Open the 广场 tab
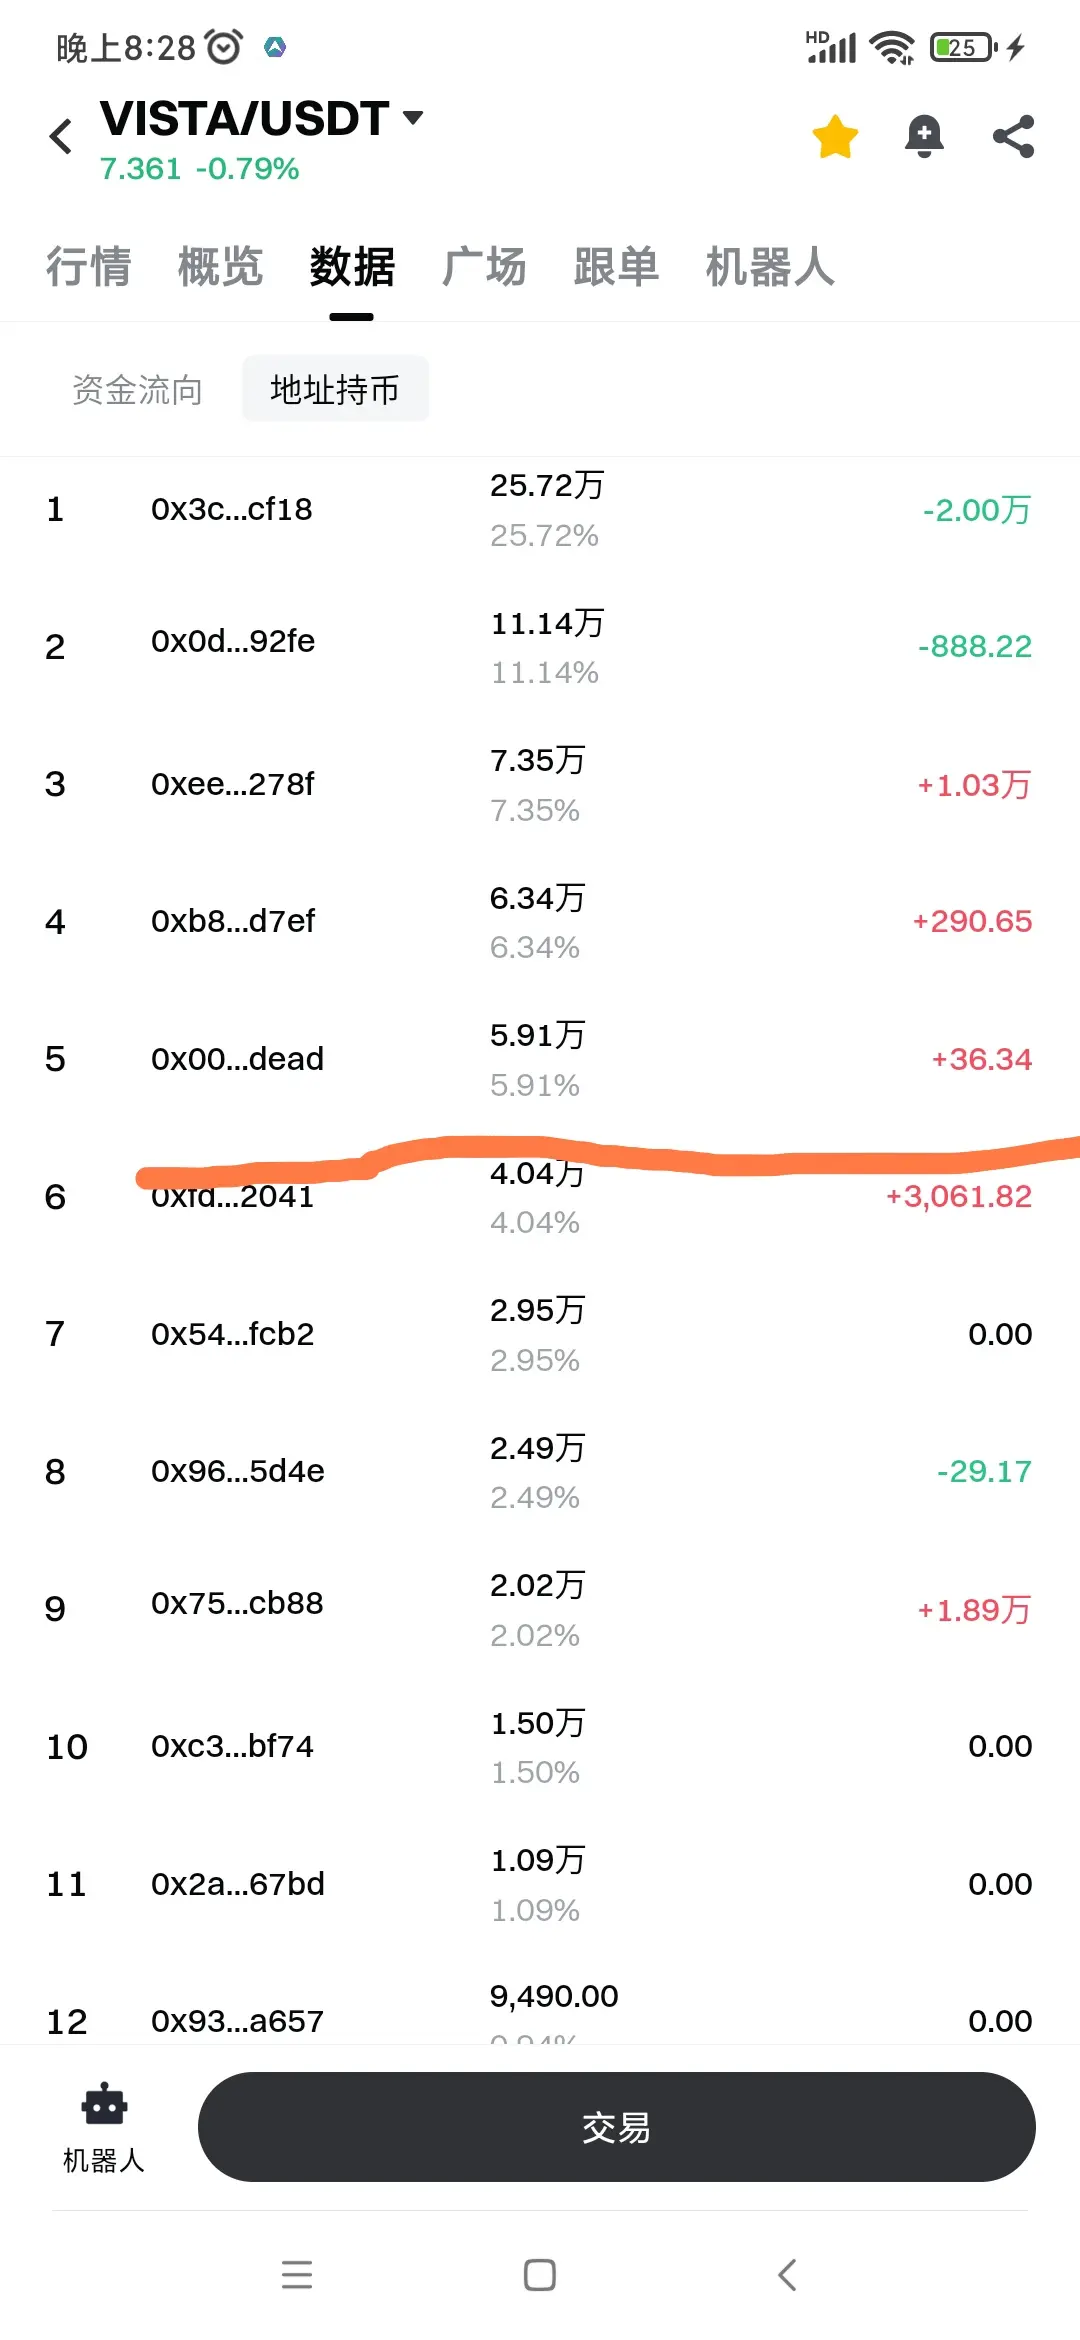 coord(484,267)
